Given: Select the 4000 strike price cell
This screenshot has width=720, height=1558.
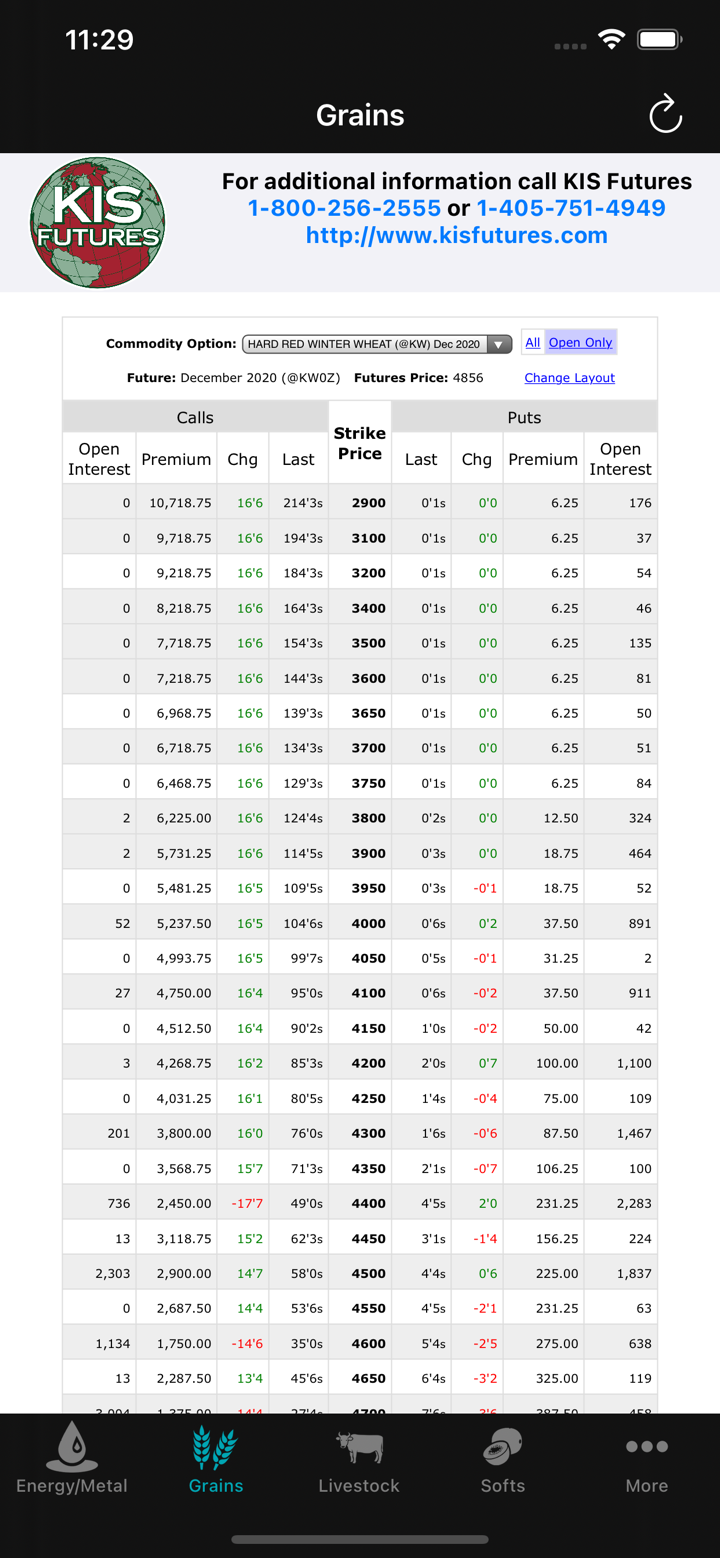Looking at the screenshot, I should tap(368, 924).
